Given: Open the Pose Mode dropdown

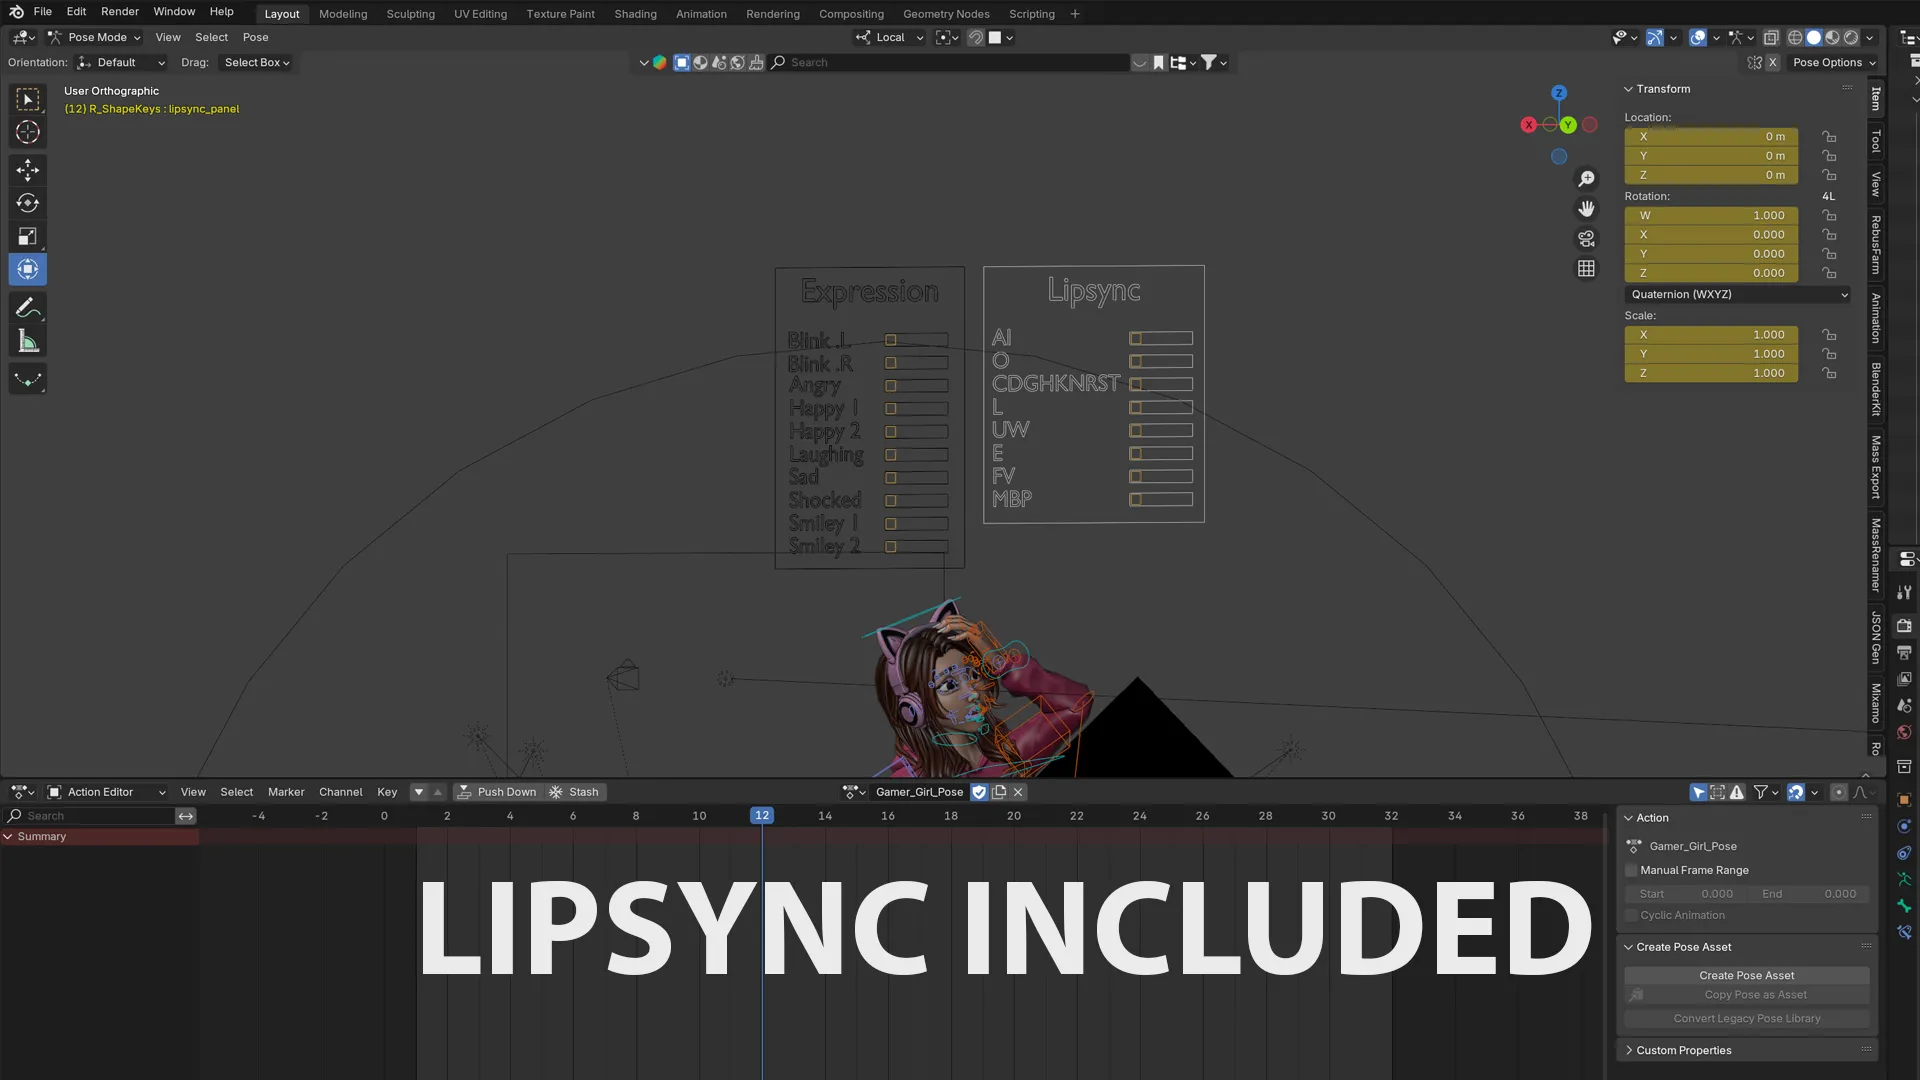Looking at the screenshot, I should (x=94, y=37).
